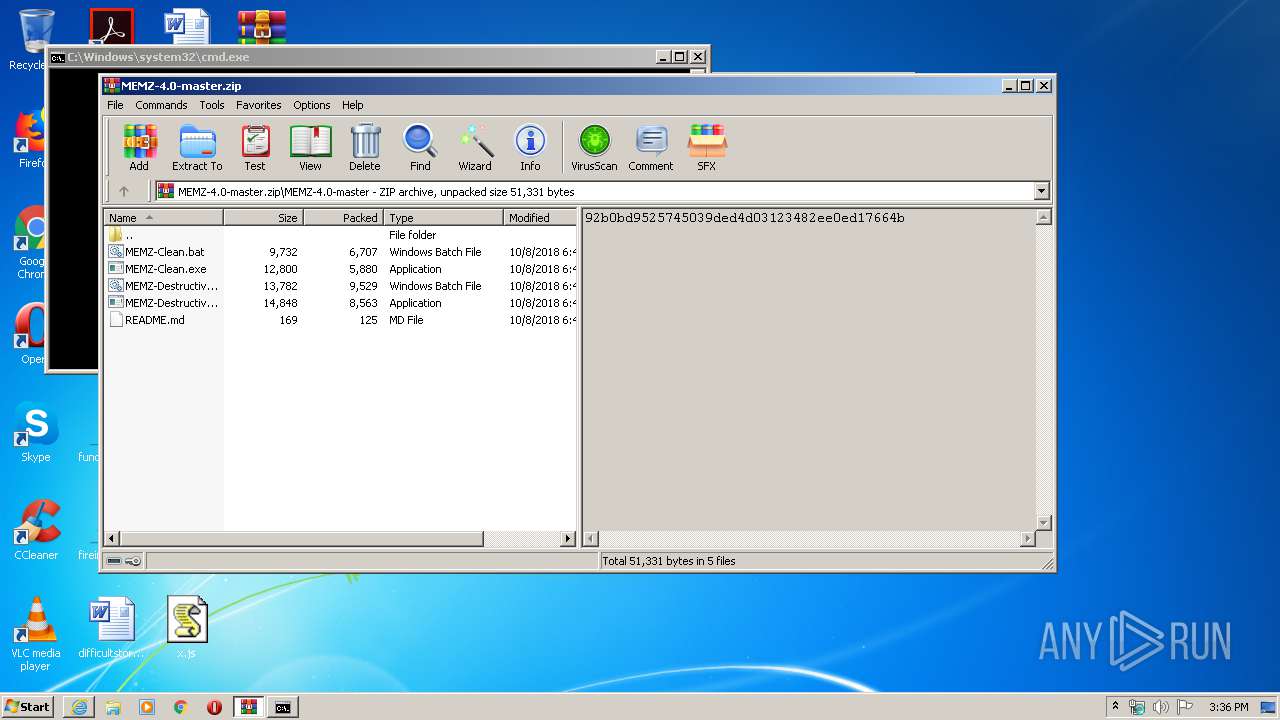
Task: Open VLC media player desktop shortcut
Action: coord(36,634)
